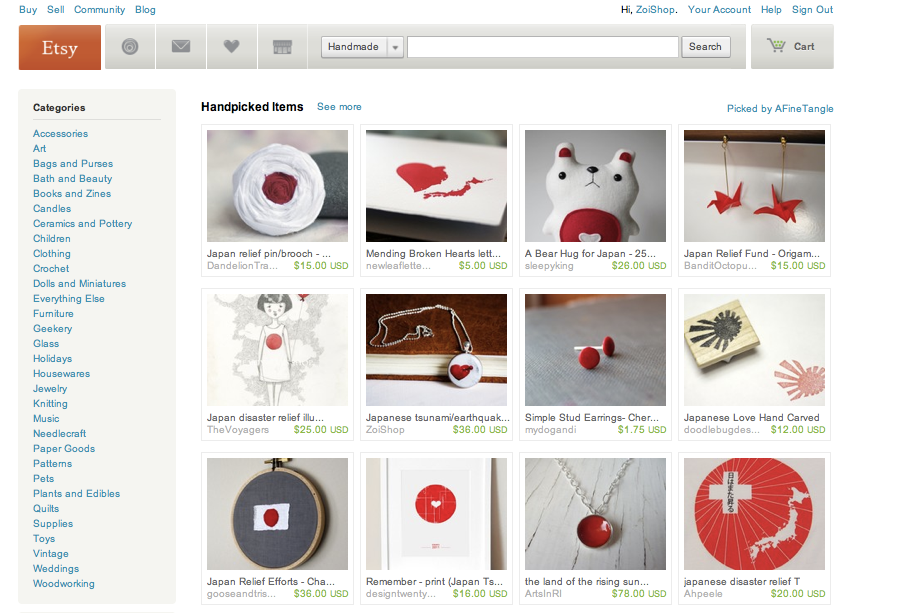Open the Community menu item
This screenshot has height=613, width=914.
click(99, 9)
